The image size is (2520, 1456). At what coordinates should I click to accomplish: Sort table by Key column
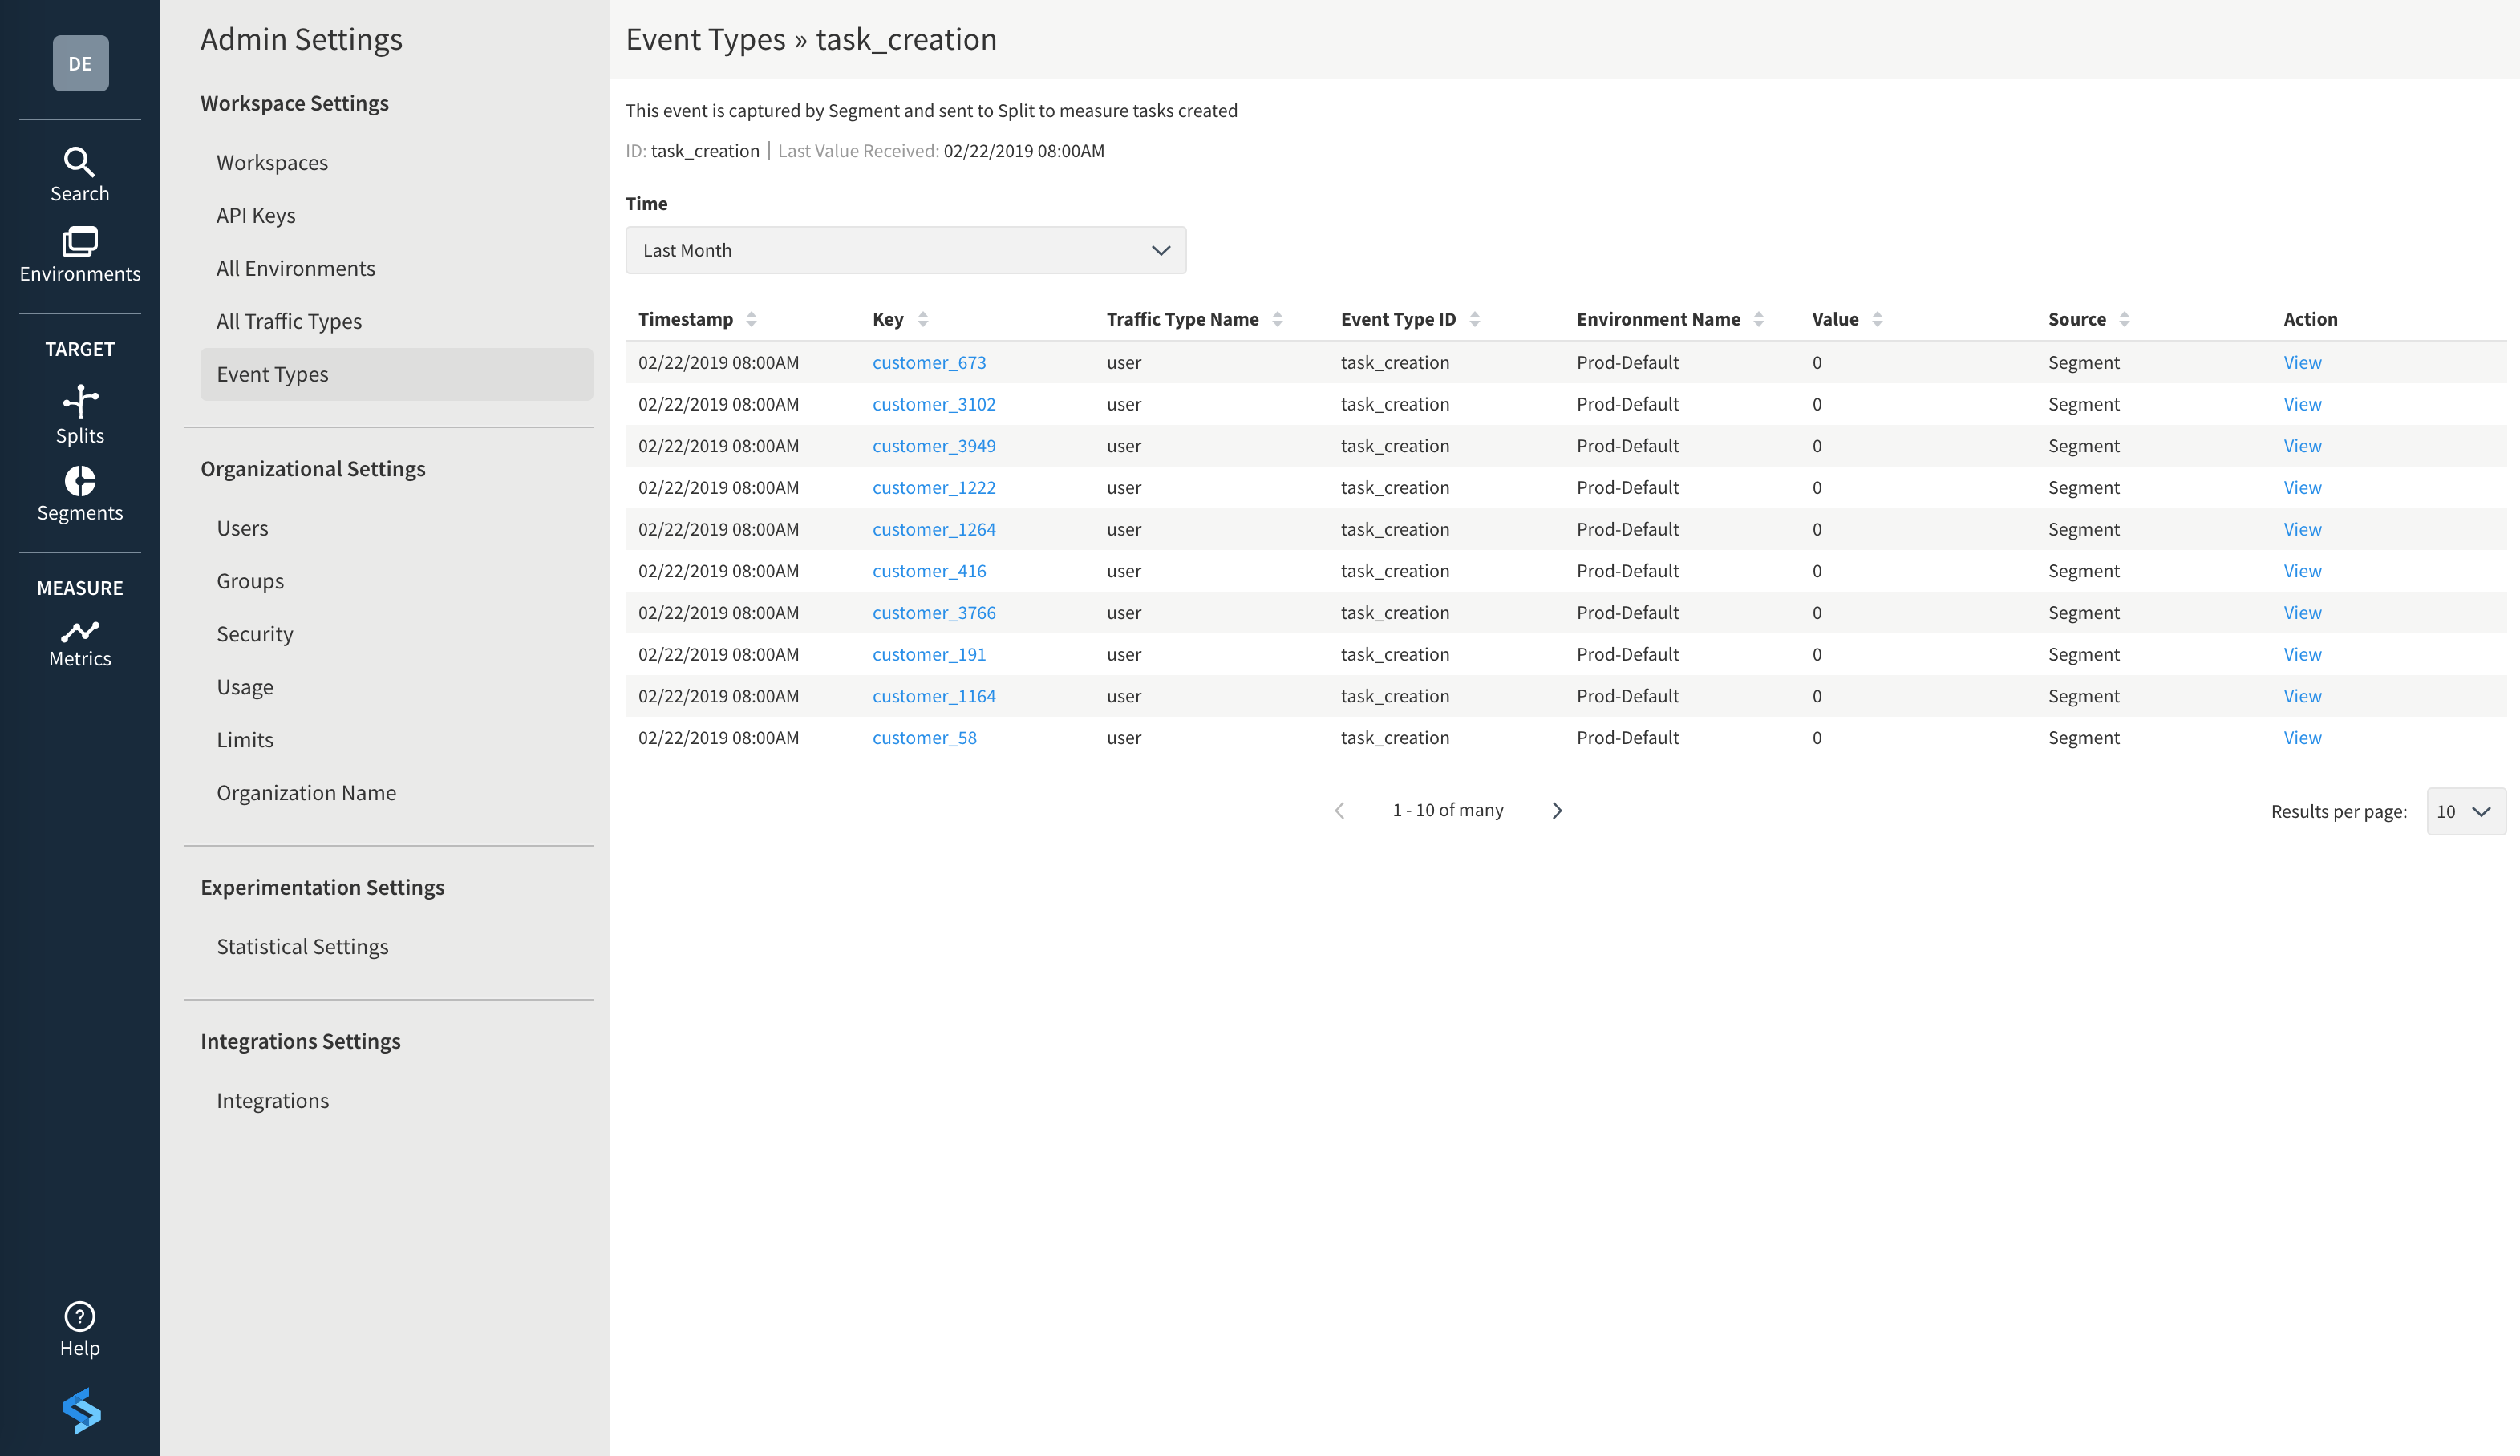[923, 319]
